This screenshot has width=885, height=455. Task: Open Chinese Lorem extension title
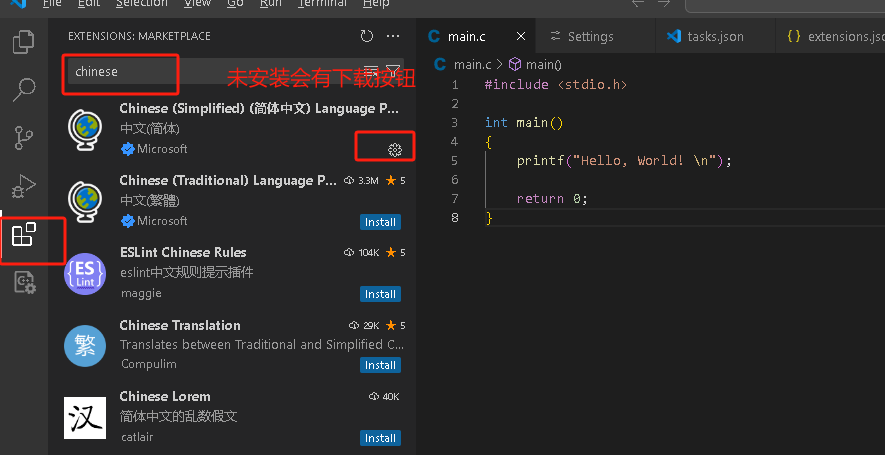(165, 396)
